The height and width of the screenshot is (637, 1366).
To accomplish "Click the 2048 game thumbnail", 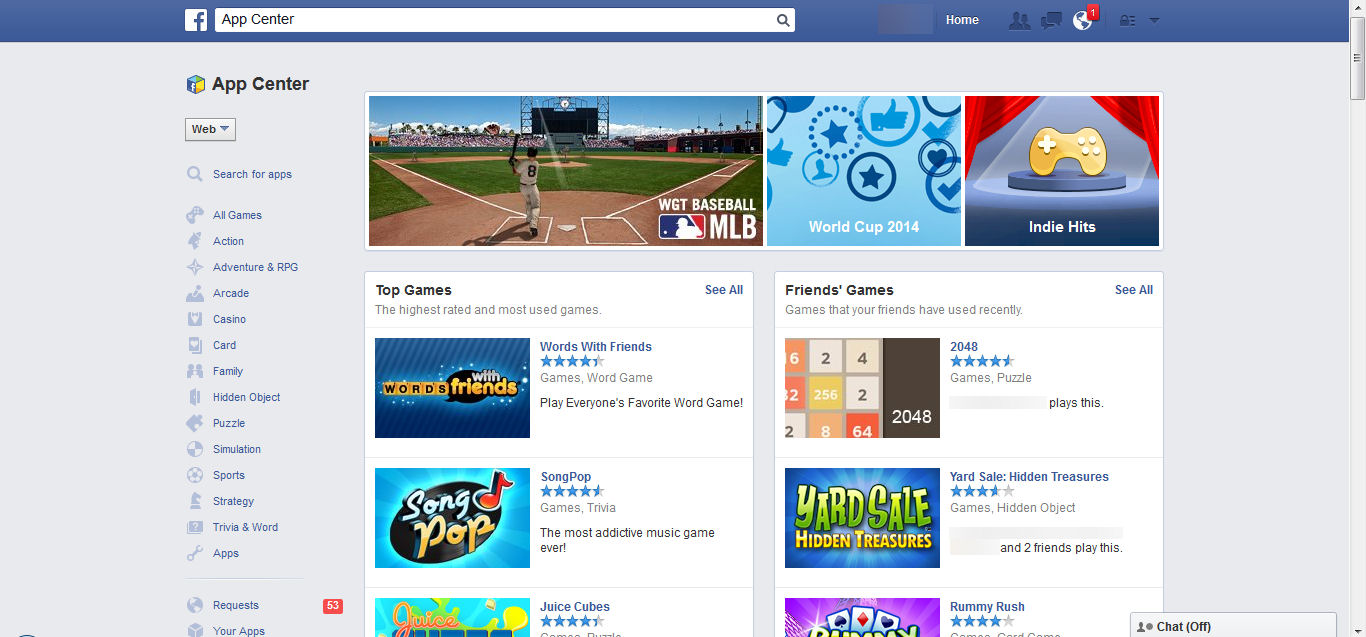I will 862,388.
